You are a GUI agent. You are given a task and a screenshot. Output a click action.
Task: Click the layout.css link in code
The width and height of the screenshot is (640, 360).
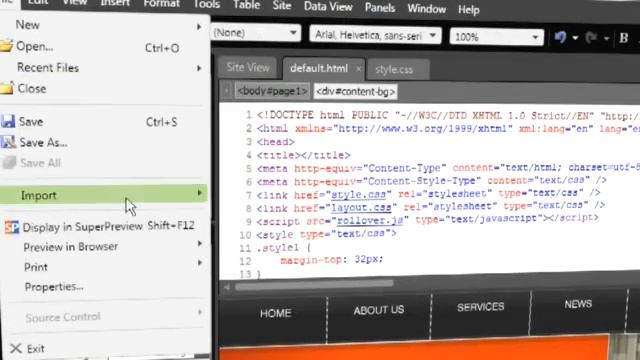tap(361, 208)
